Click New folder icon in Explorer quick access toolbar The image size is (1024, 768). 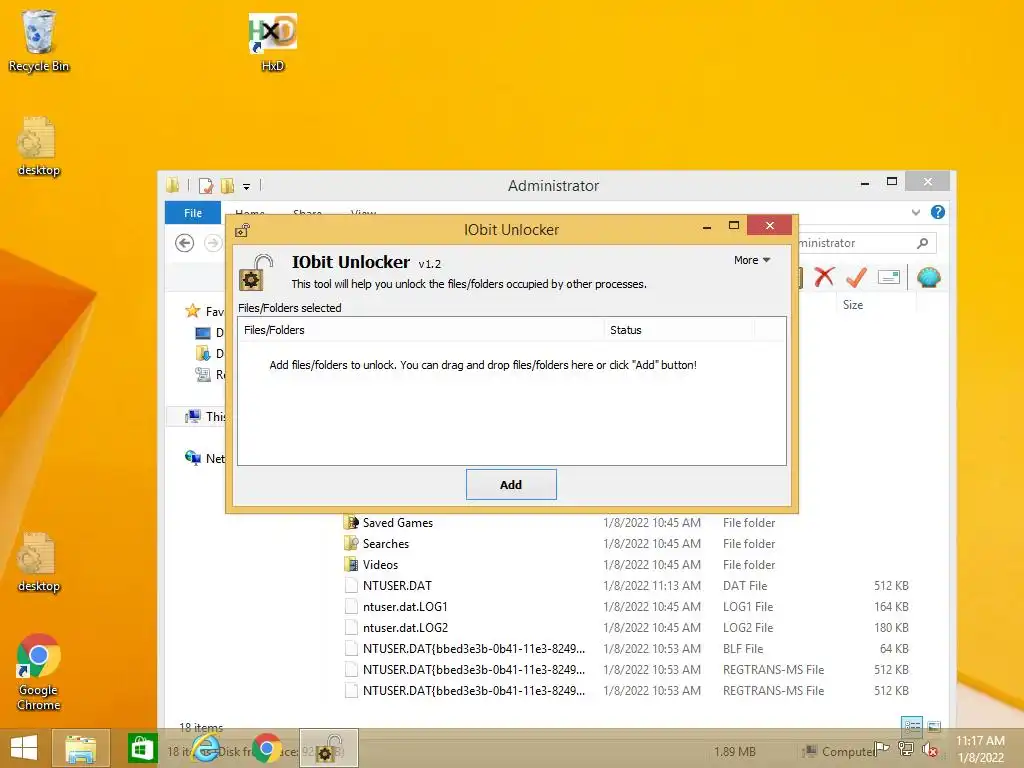[227, 186]
